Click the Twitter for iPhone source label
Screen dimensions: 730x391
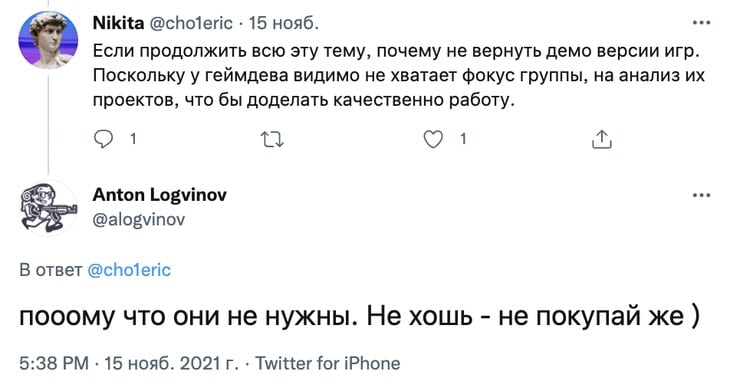click(x=328, y=363)
